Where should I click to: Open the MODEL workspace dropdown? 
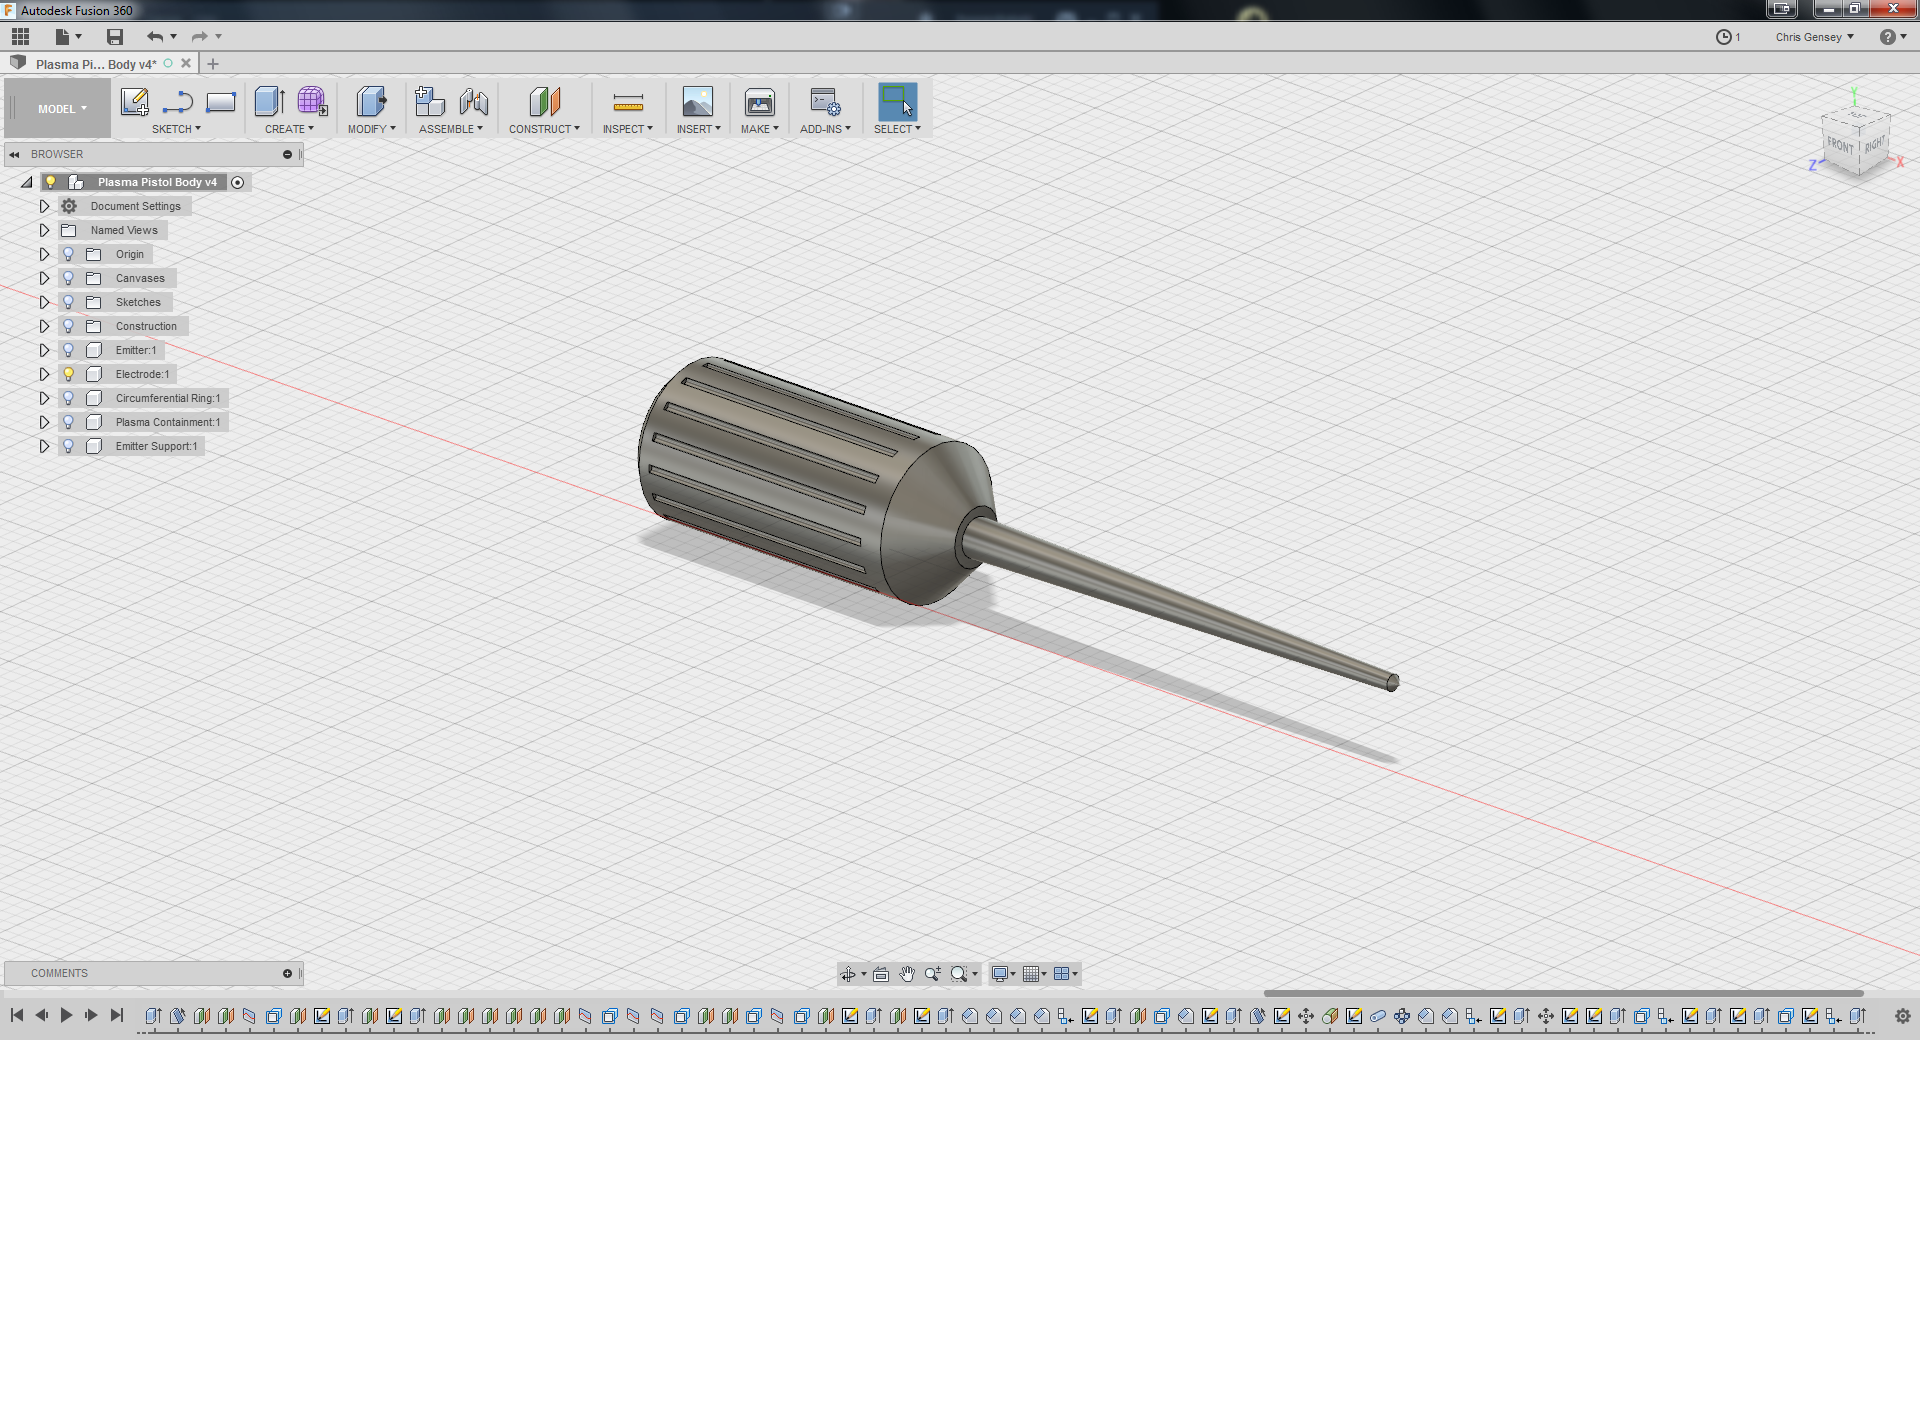pyautogui.click(x=62, y=109)
